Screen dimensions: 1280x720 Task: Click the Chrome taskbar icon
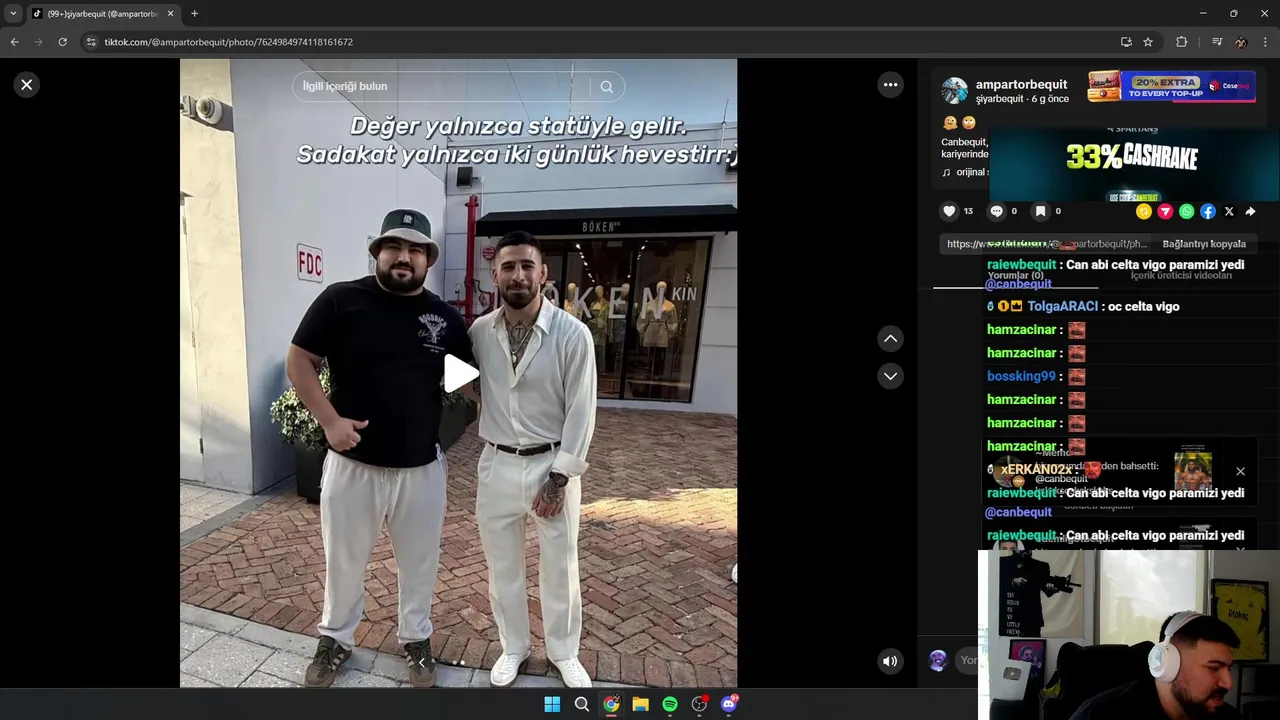[611, 704]
